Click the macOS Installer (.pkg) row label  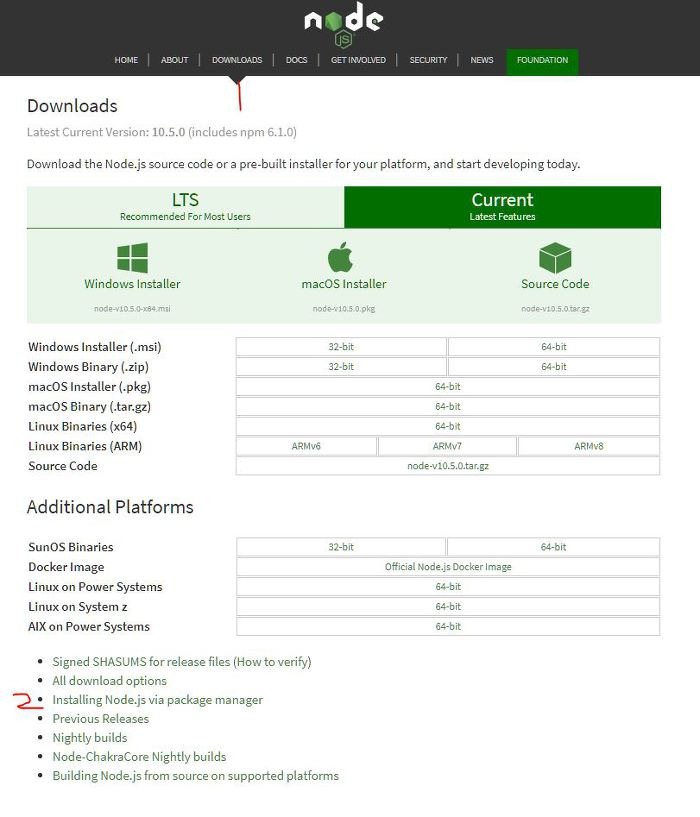click(90, 387)
